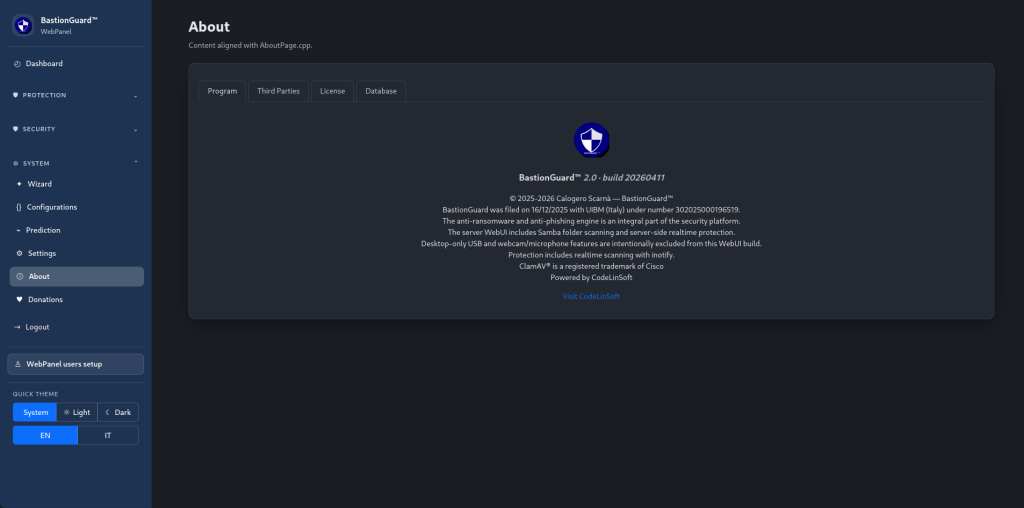Image resolution: width=1024 pixels, height=508 pixels.
Task: Click the Donations heart icon
Action: pos(20,300)
